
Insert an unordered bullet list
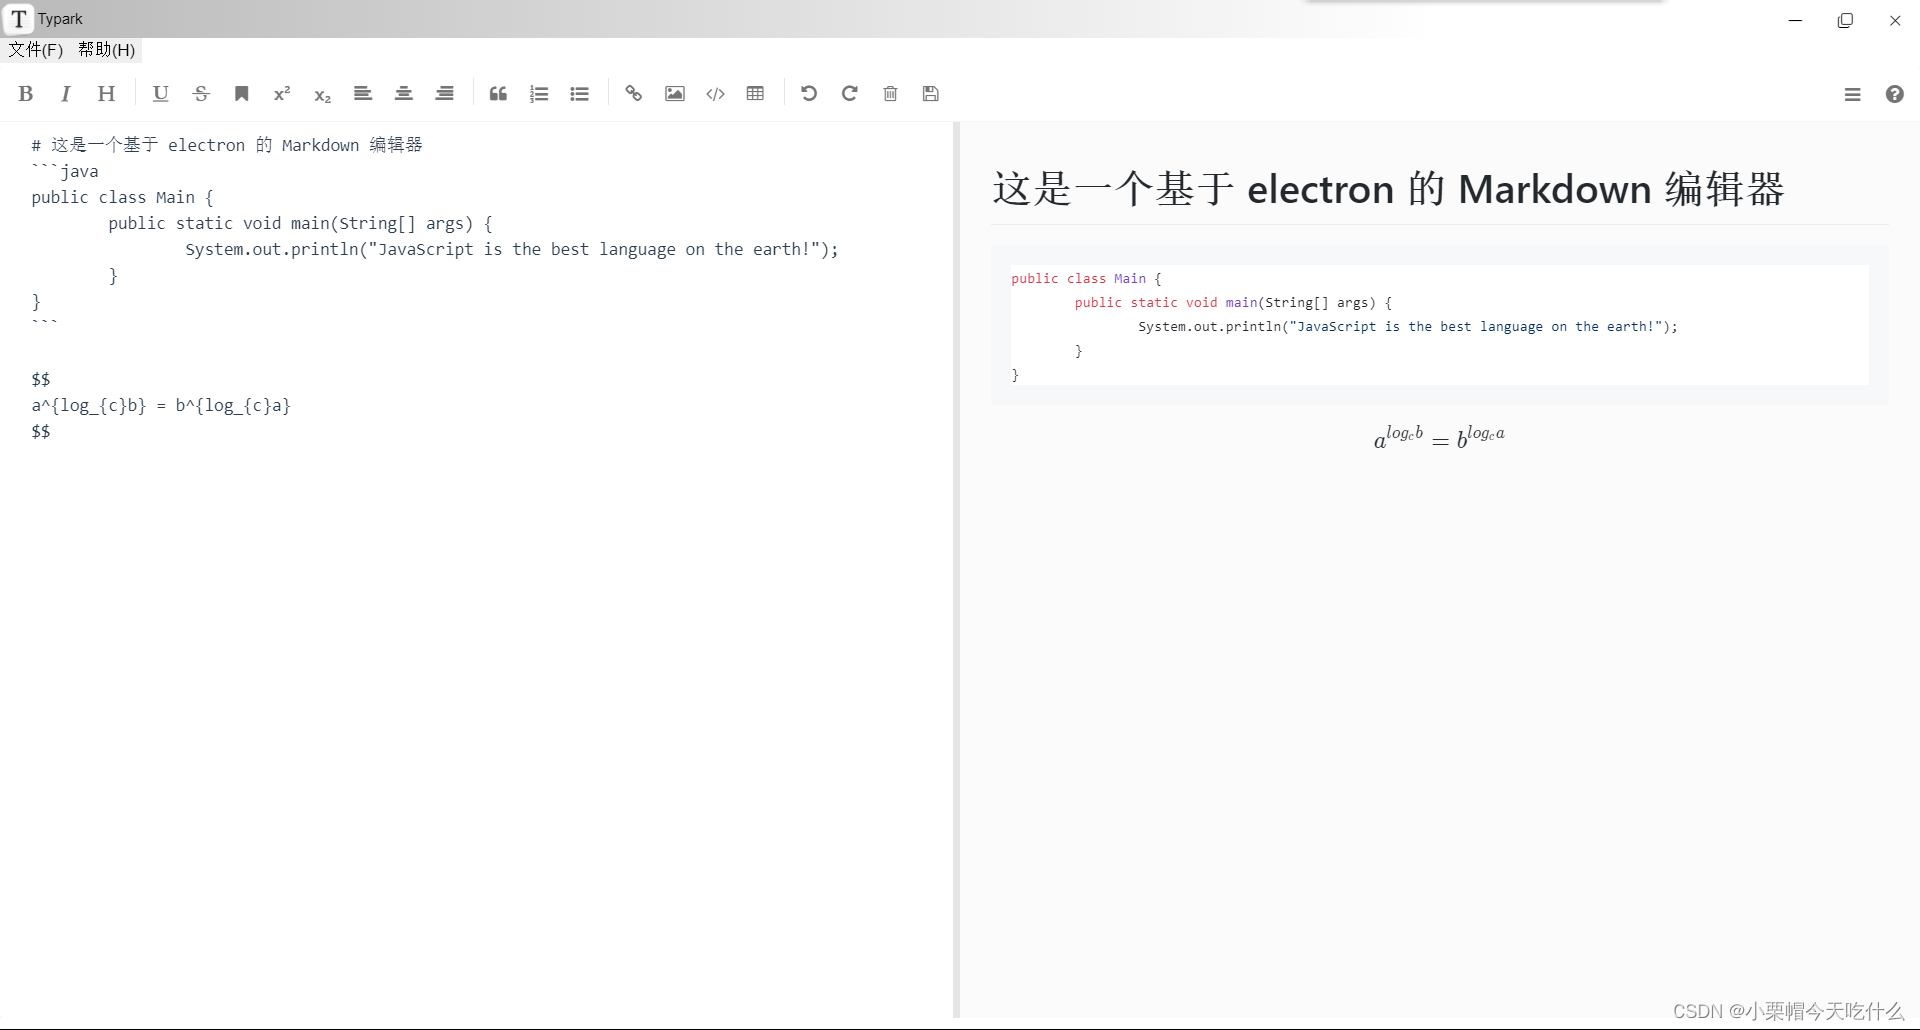(580, 94)
